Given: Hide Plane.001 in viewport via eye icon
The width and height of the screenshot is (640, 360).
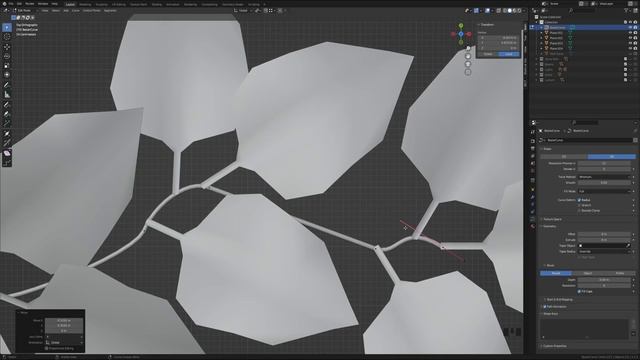Looking at the screenshot, I should (x=630, y=33).
